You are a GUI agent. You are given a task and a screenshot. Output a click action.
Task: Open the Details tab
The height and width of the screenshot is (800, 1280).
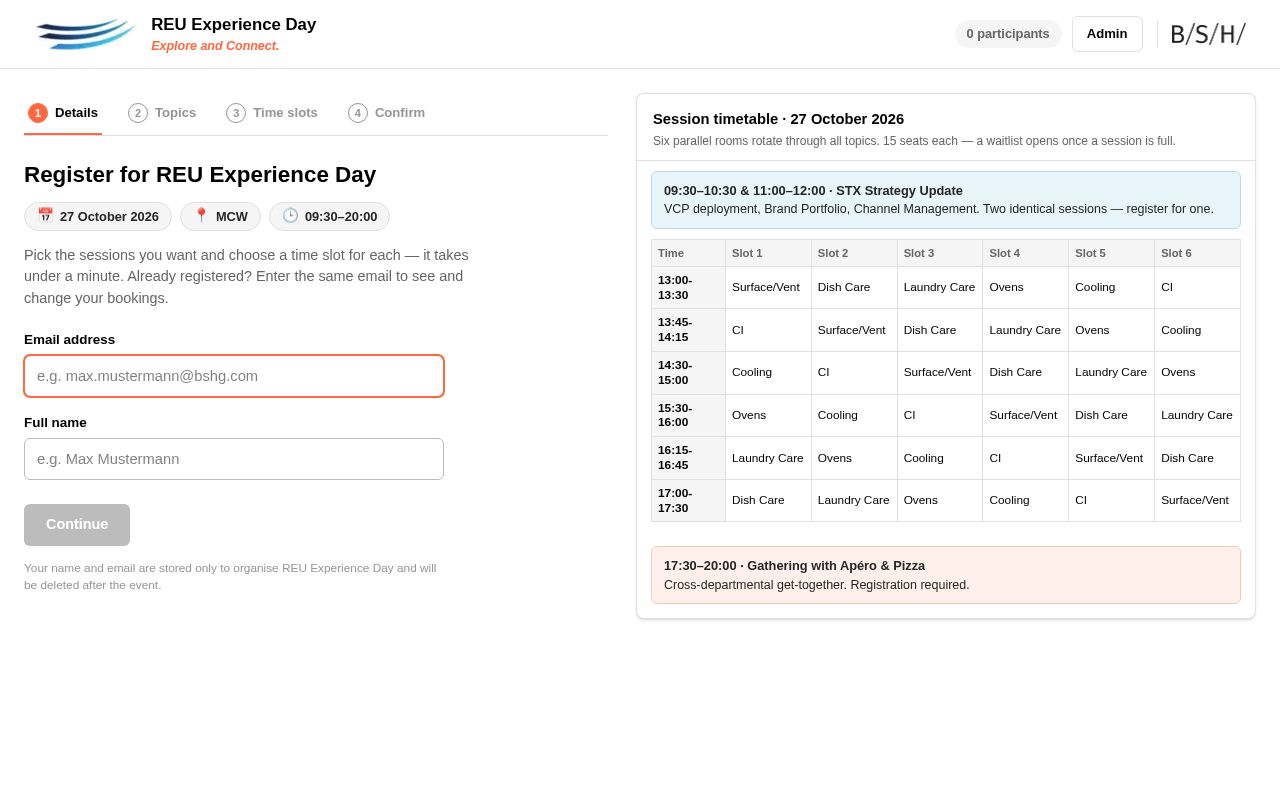coord(63,113)
